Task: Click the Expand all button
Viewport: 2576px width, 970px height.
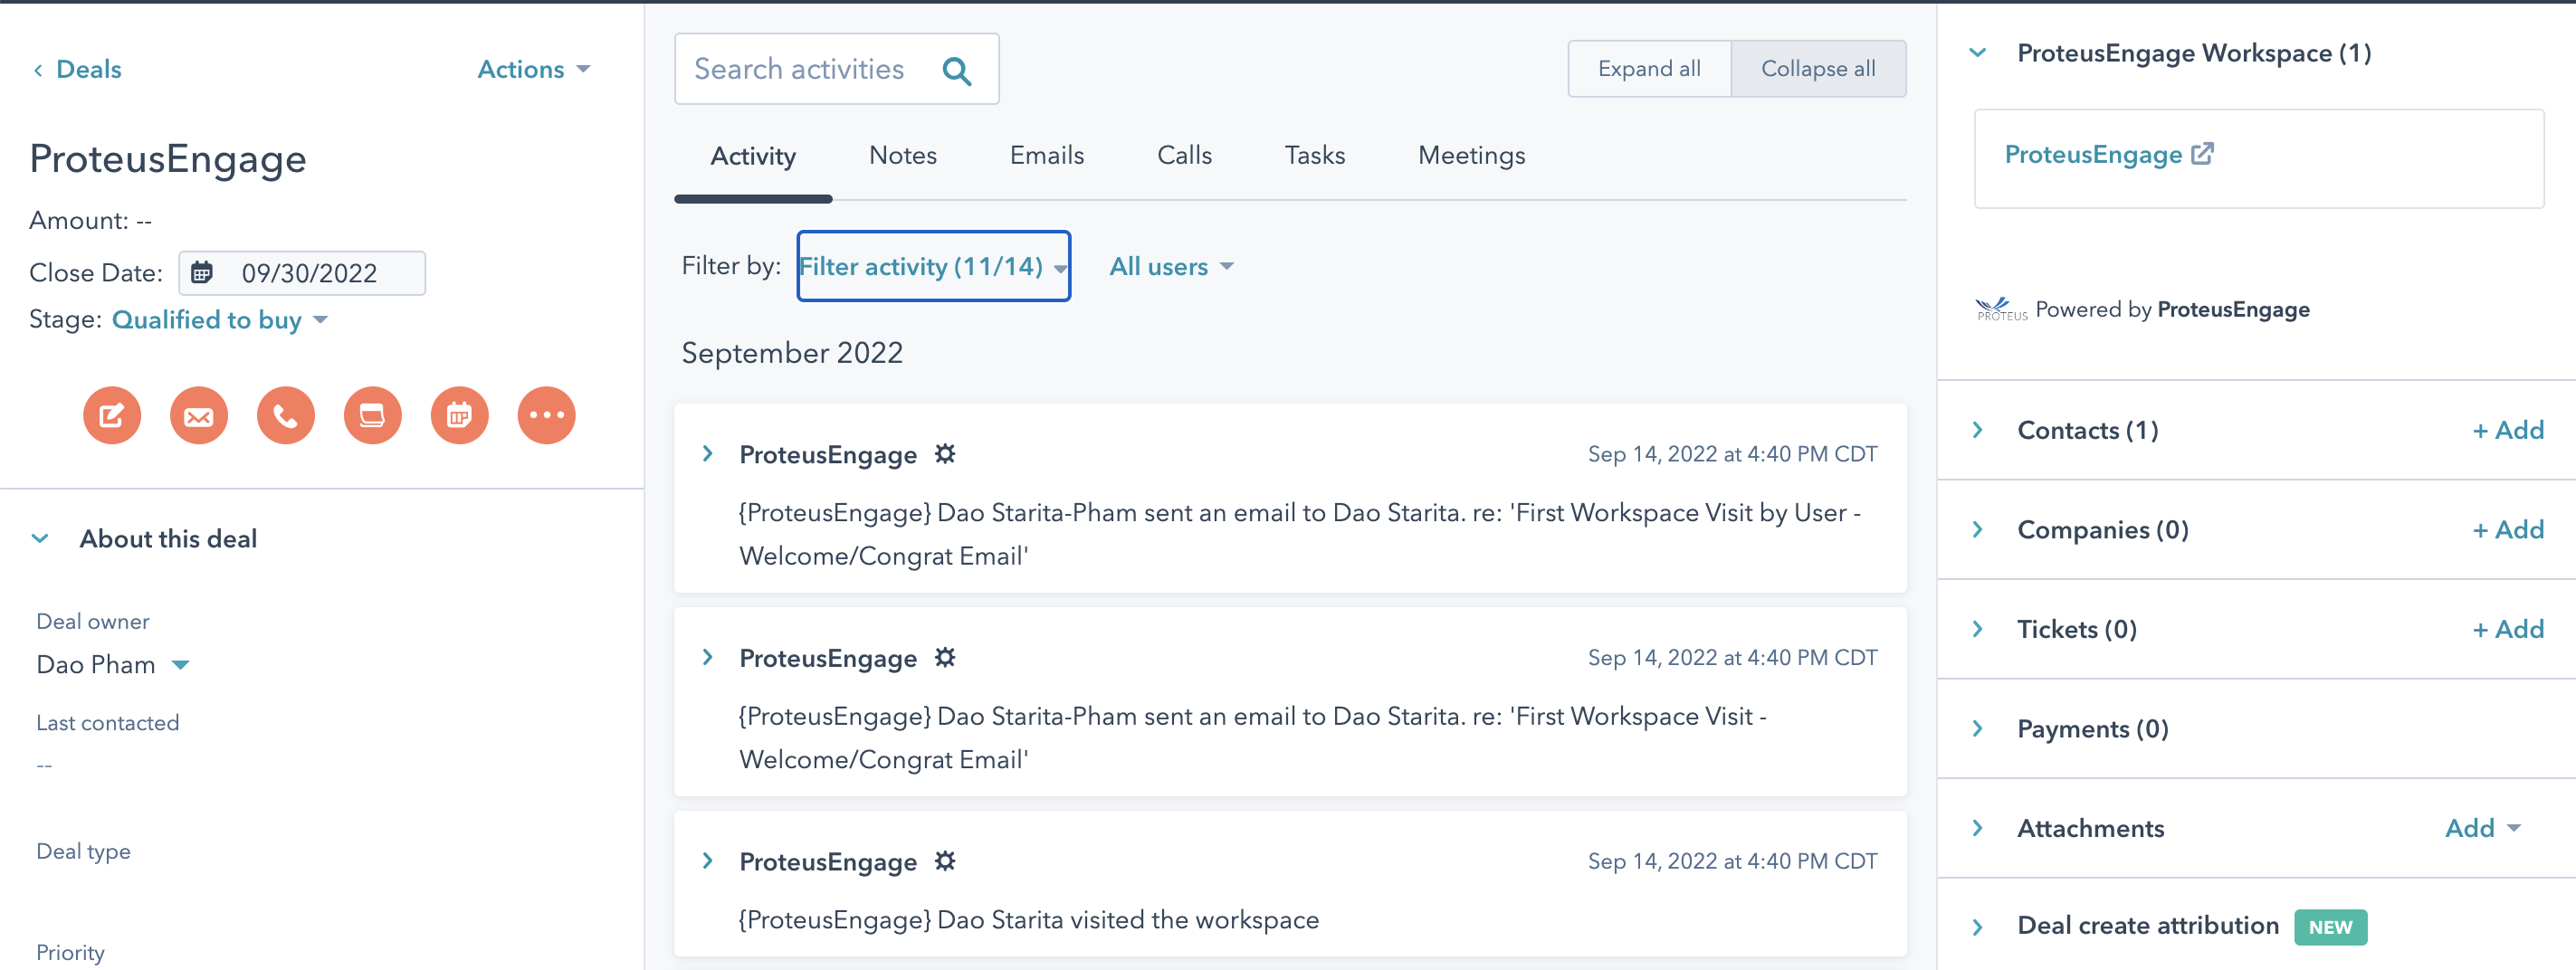Action: (1649, 69)
